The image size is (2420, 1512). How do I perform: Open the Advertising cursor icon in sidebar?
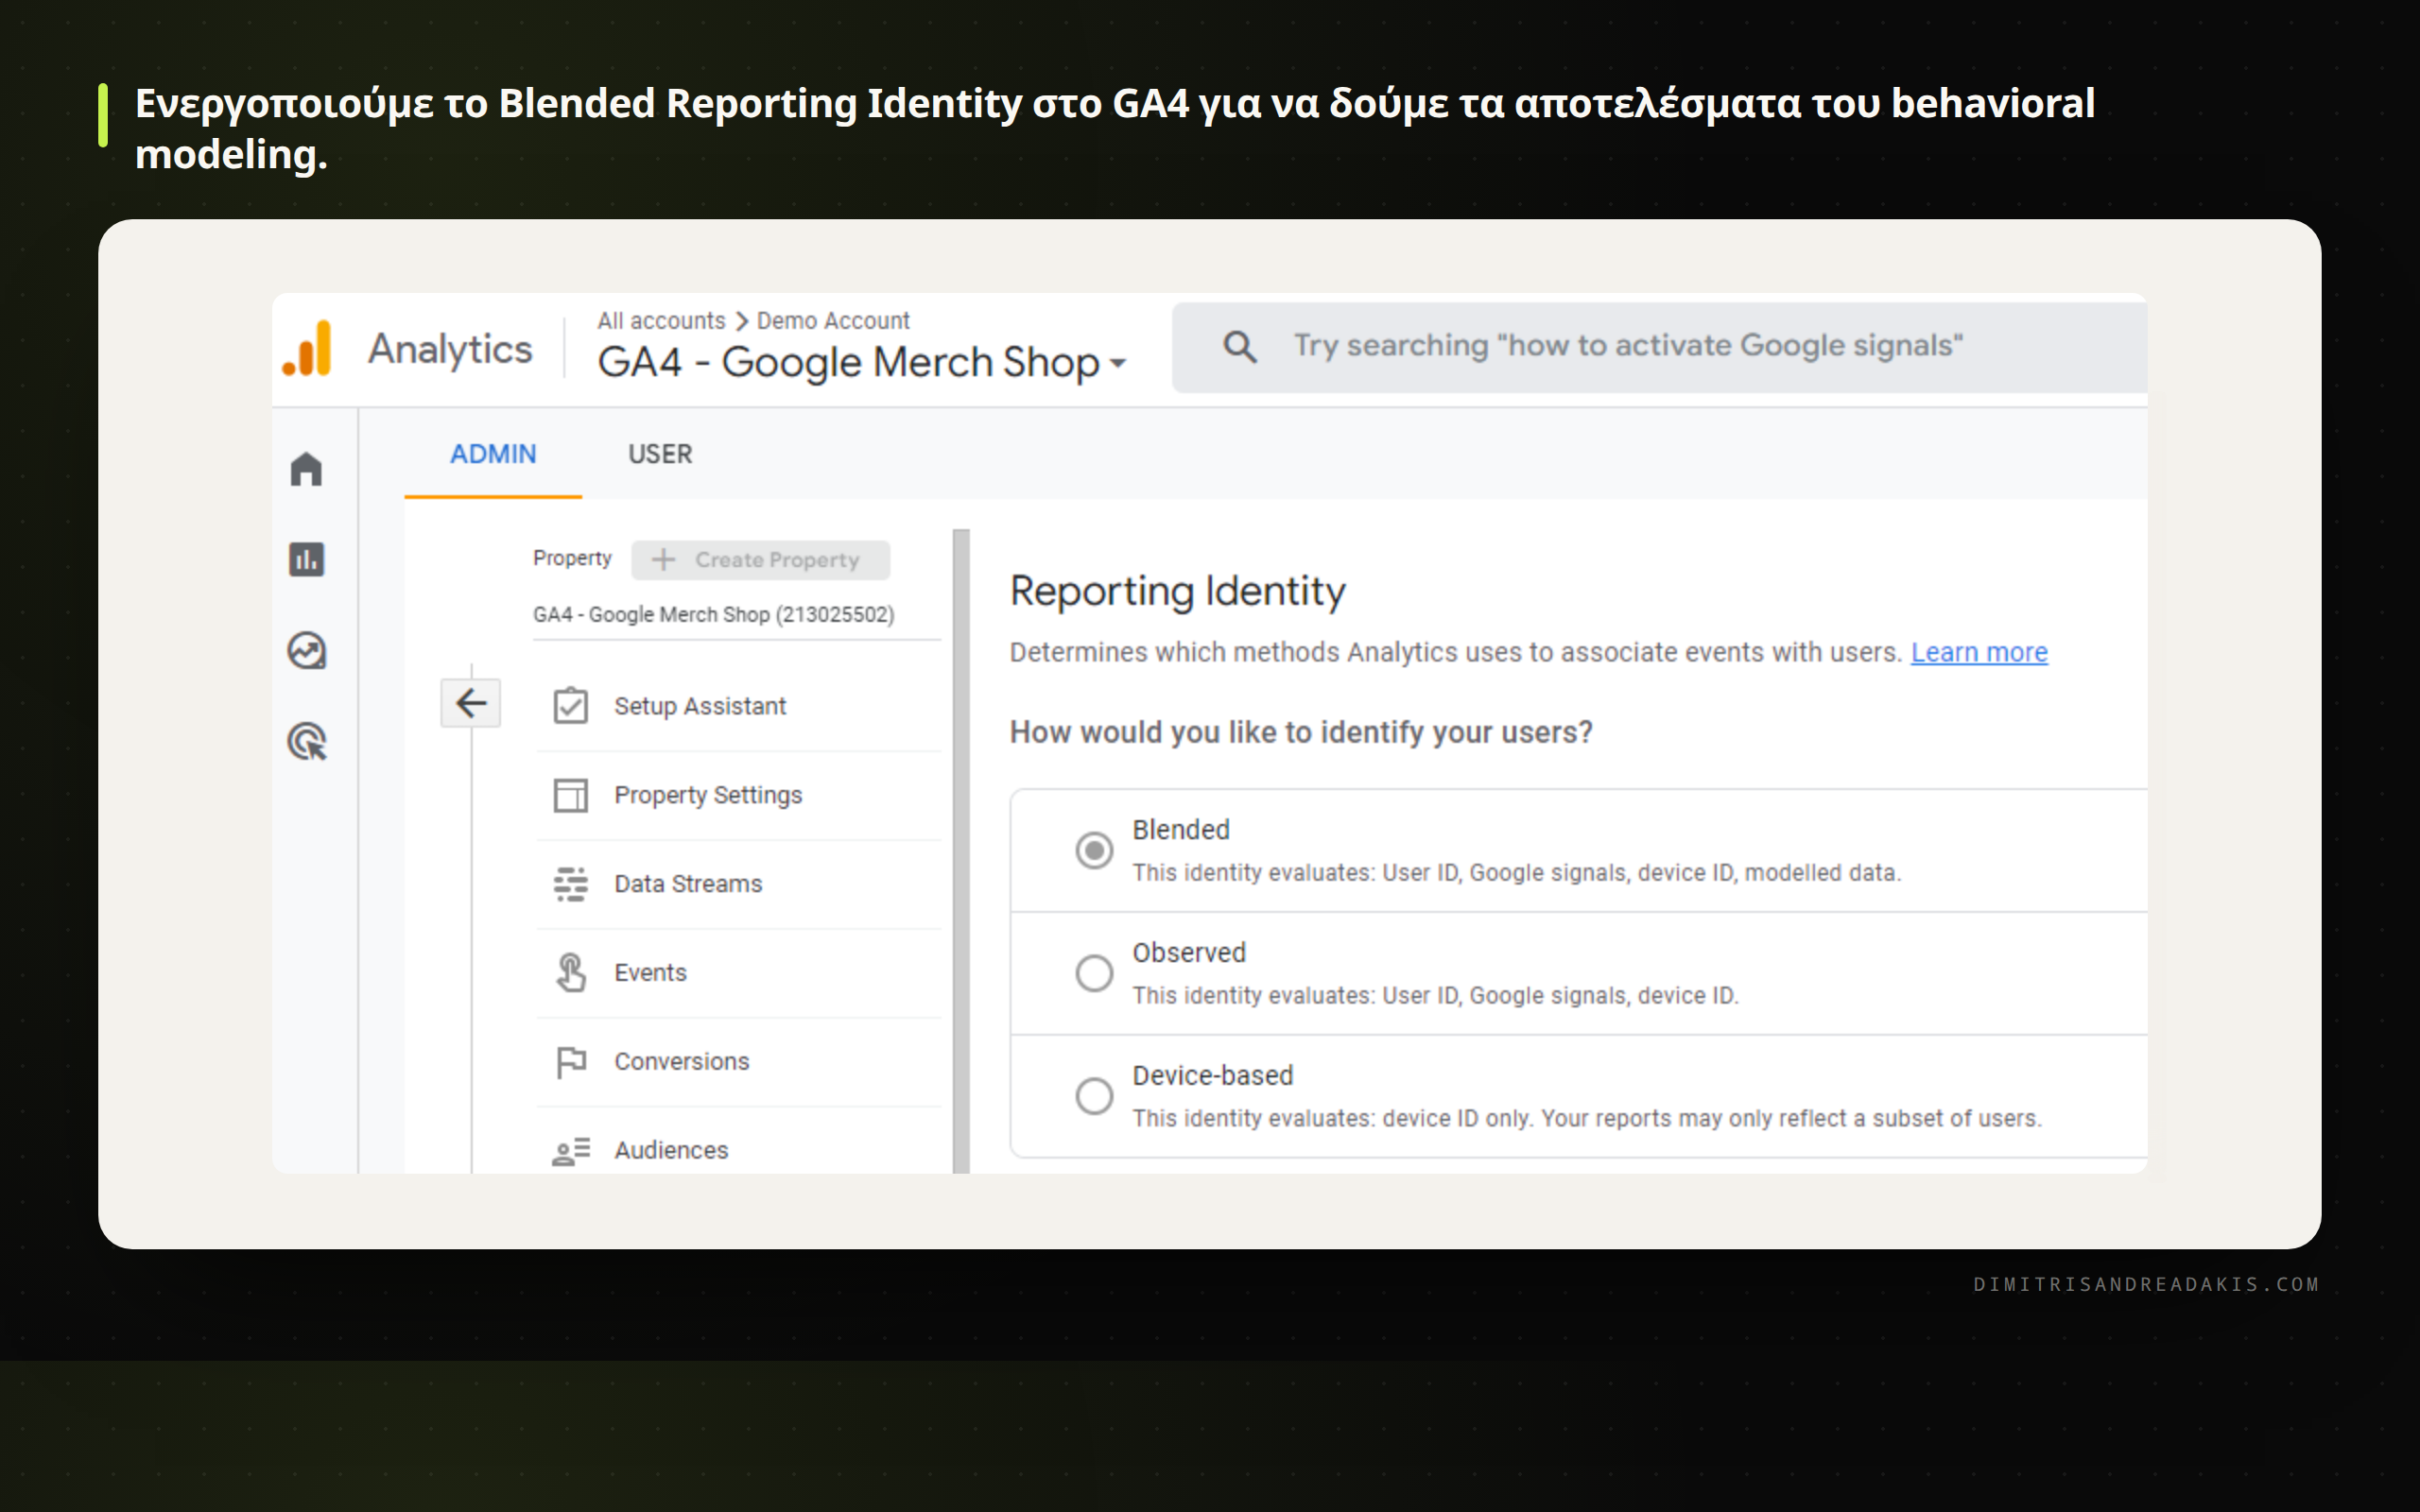(307, 742)
